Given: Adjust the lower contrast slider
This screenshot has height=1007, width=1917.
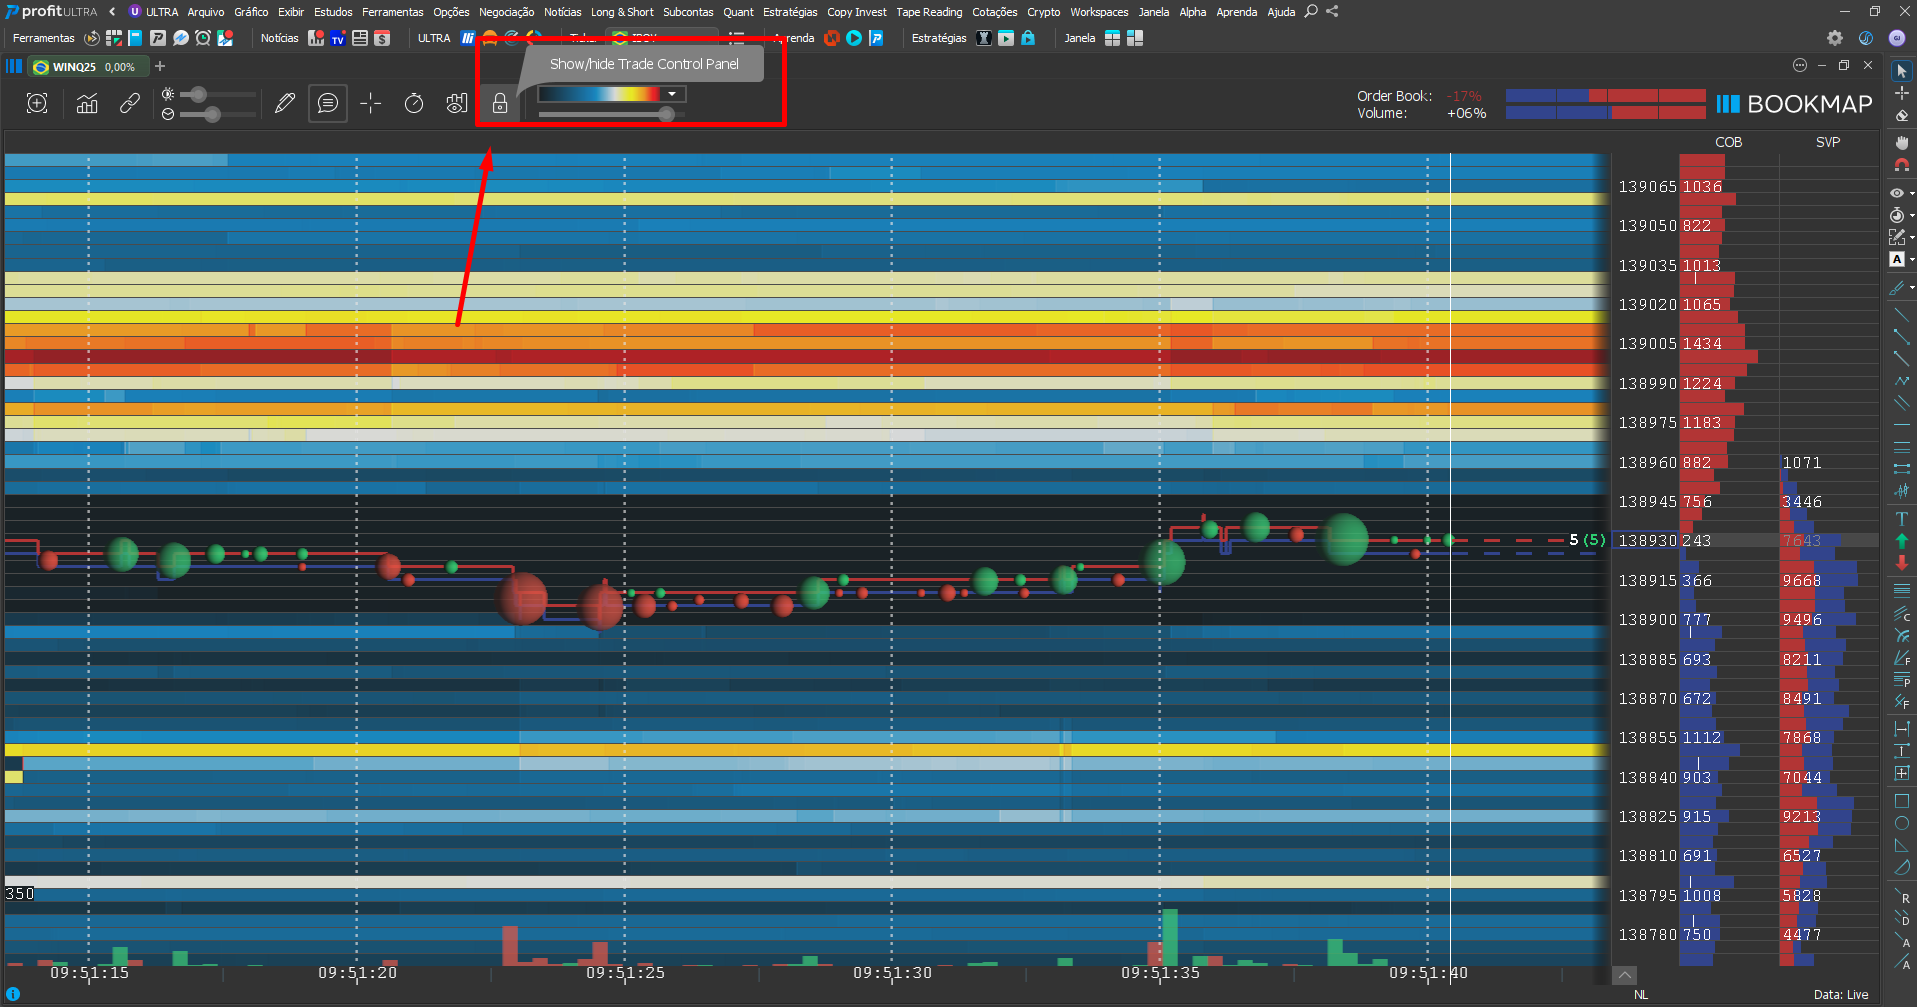Looking at the screenshot, I should coord(218,114).
